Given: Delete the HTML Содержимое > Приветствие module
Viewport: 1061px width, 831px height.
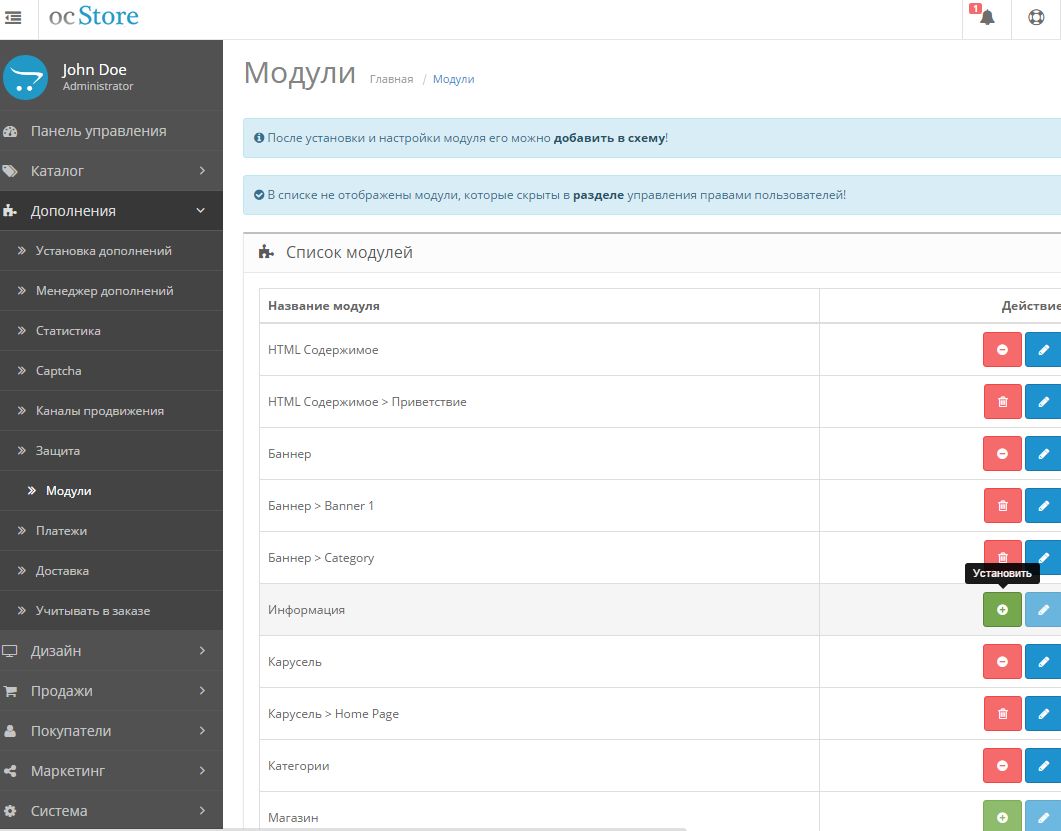Looking at the screenshot, I should pos(1002,401).
